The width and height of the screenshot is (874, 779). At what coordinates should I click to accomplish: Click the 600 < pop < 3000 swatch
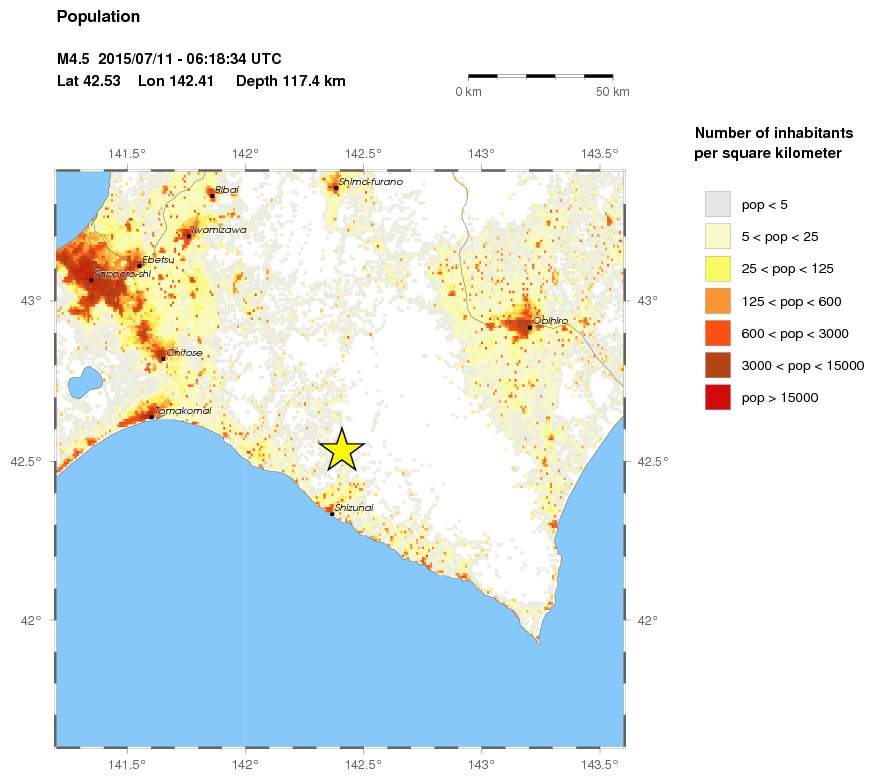[x=717, y=333]
